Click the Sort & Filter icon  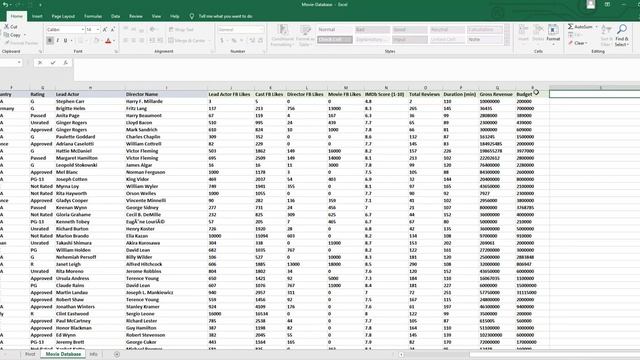[x=606, y=35]
